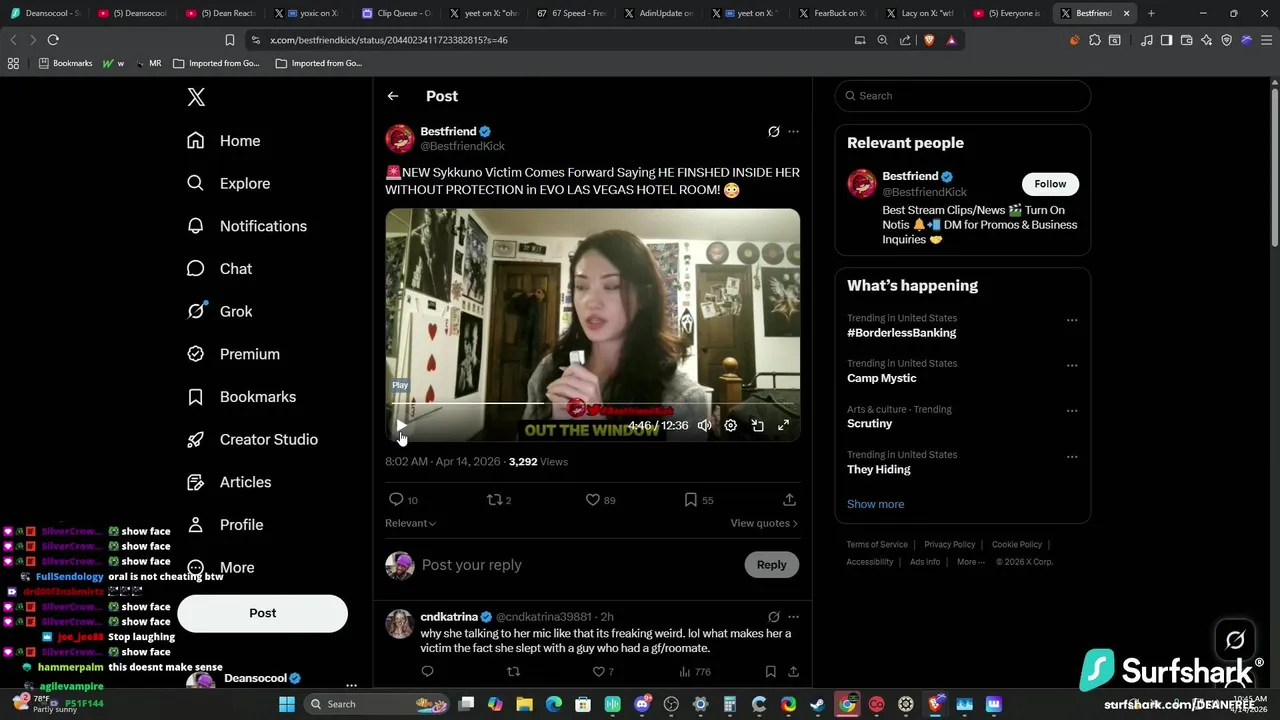Bookmark the post with 55 bookmarks
1280x720 pixels.
click(x=698, y=500)
